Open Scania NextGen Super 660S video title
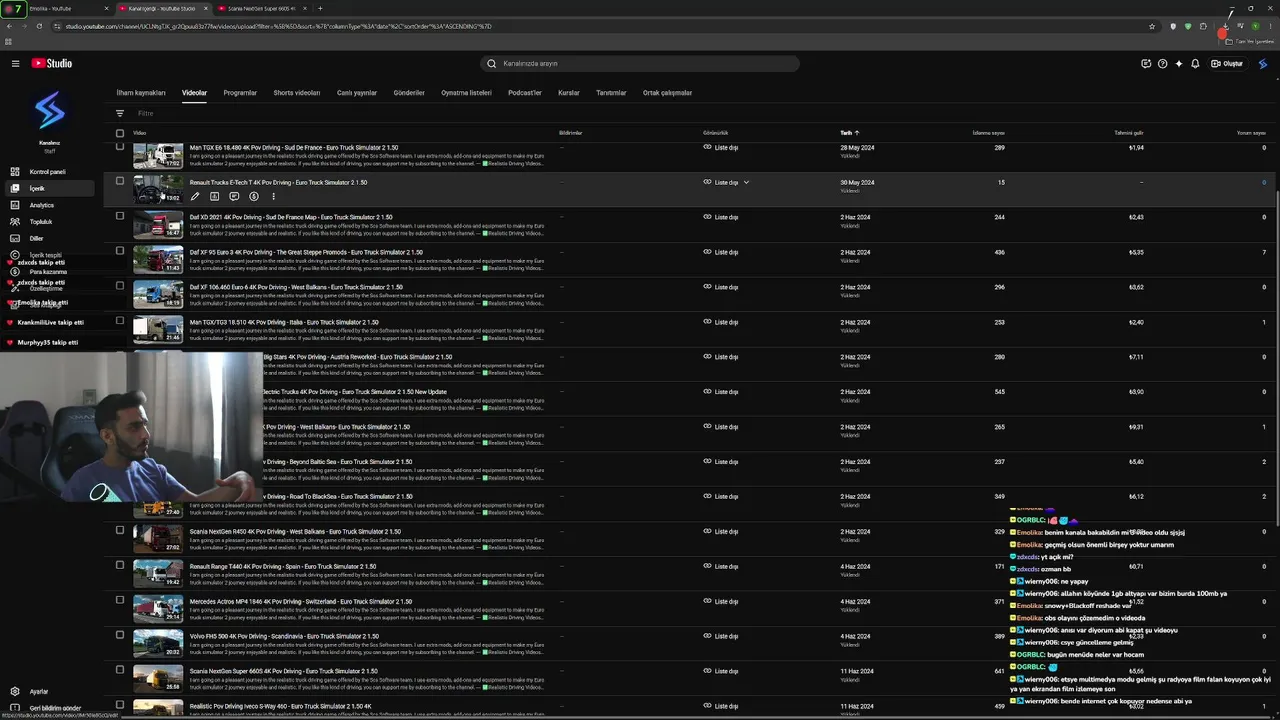This screenshot has height=720, width=1280. 283,671
